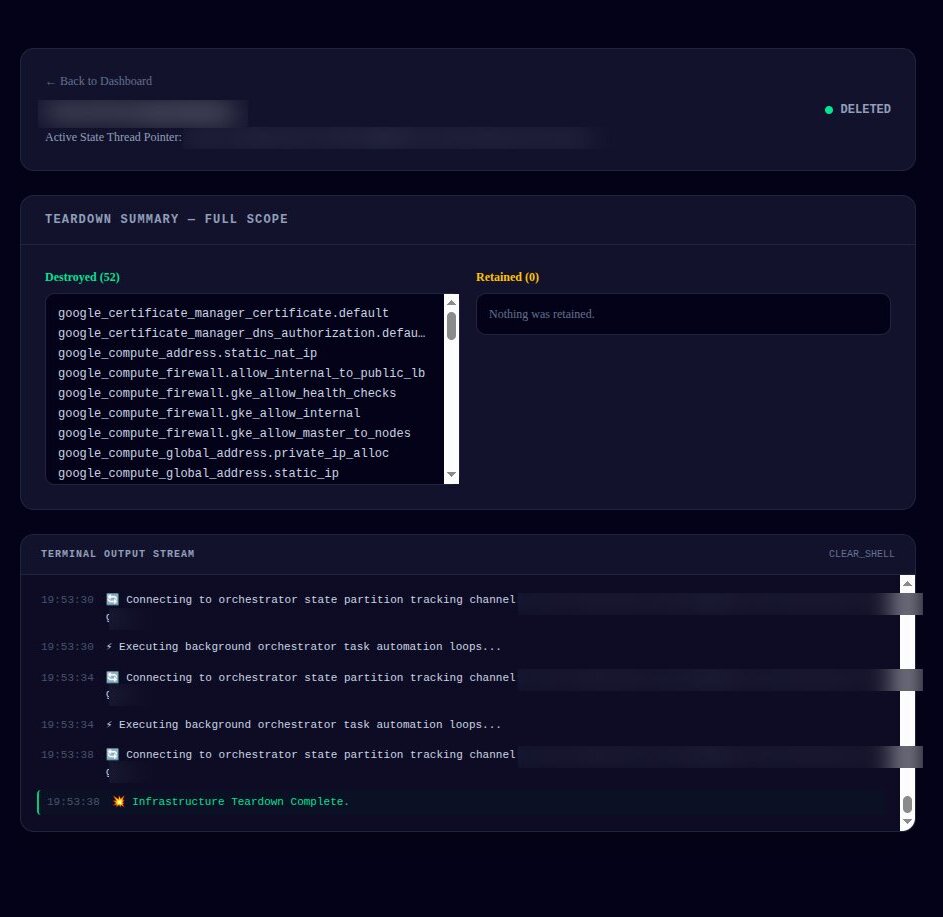Click the terminal output scrollbar thumb

click(x=908, y=804)
